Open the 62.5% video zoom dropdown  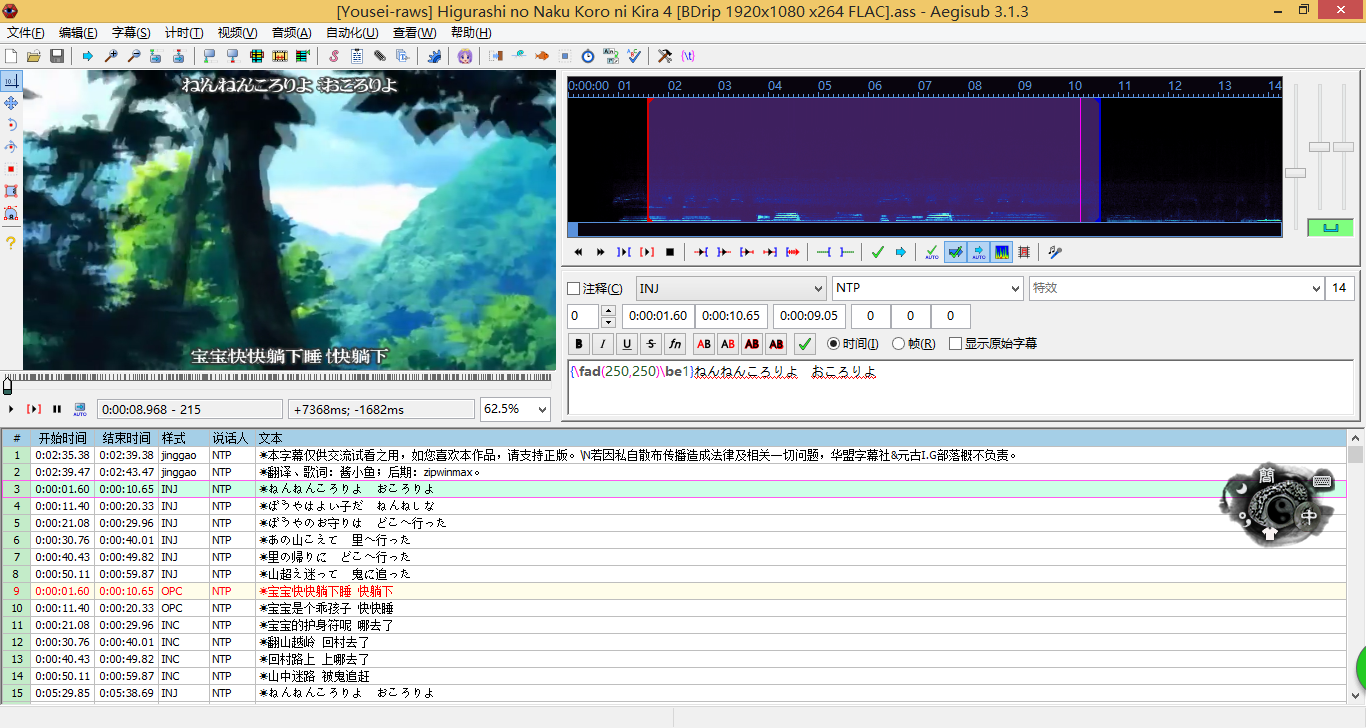point(516,409)
